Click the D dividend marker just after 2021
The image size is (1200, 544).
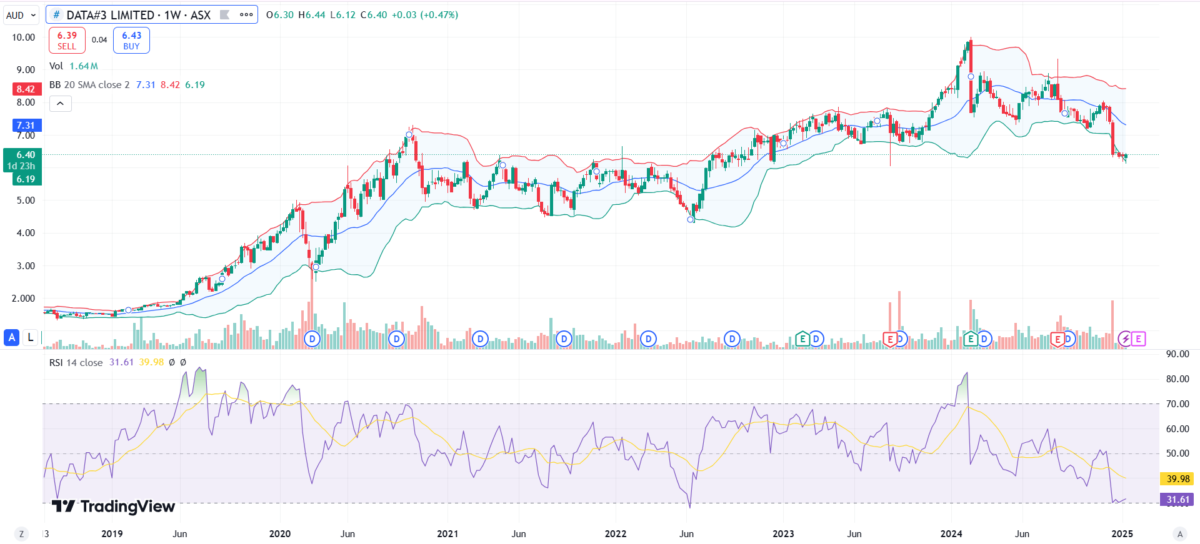(x=480, y=339)
